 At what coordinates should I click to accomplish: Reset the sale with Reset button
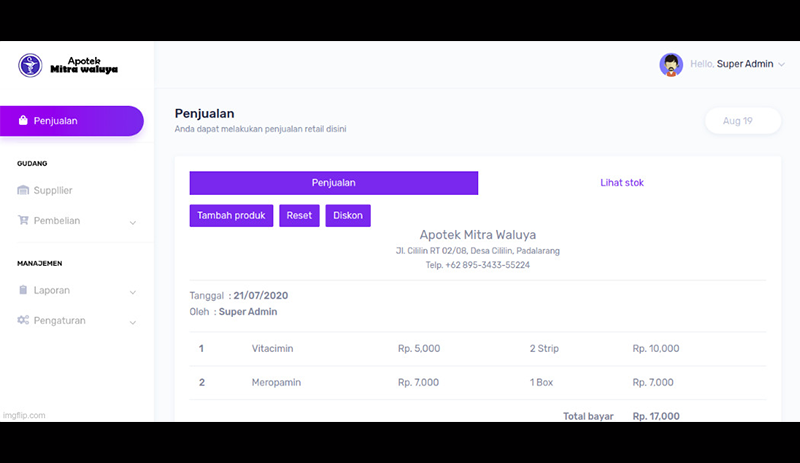(299, 215)
